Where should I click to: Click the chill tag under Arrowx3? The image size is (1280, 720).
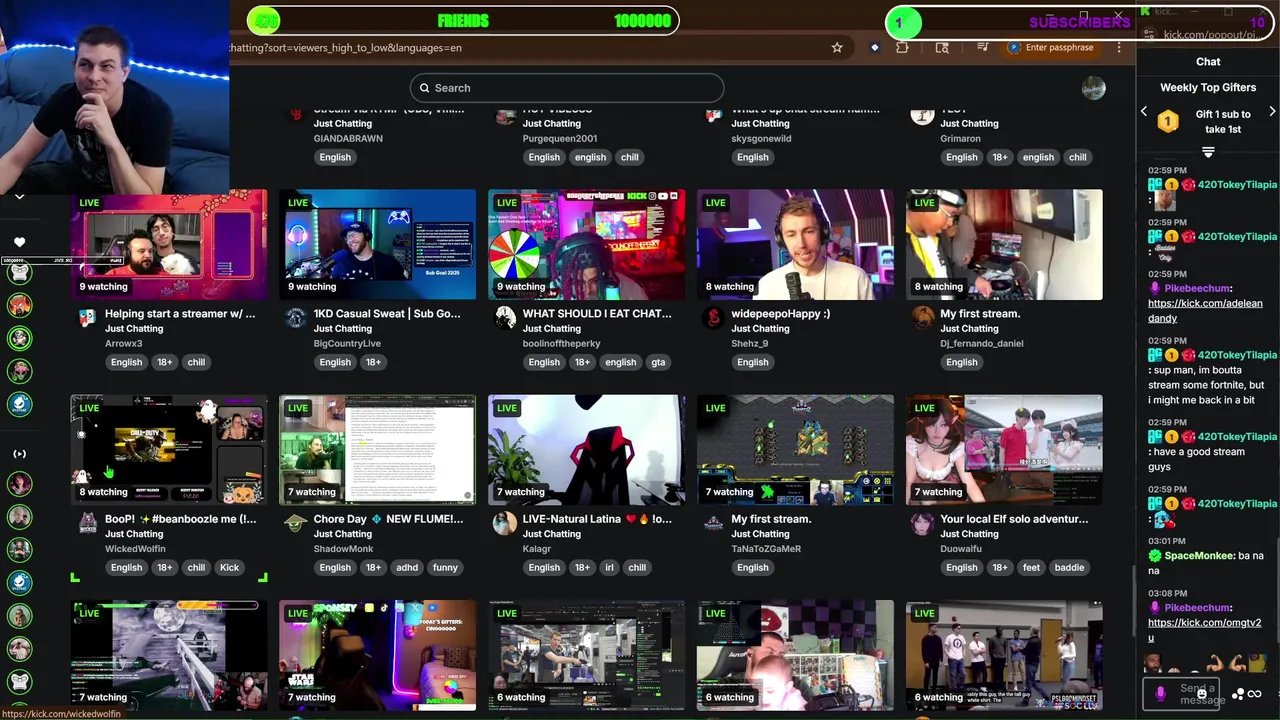(x=196, y=362)
